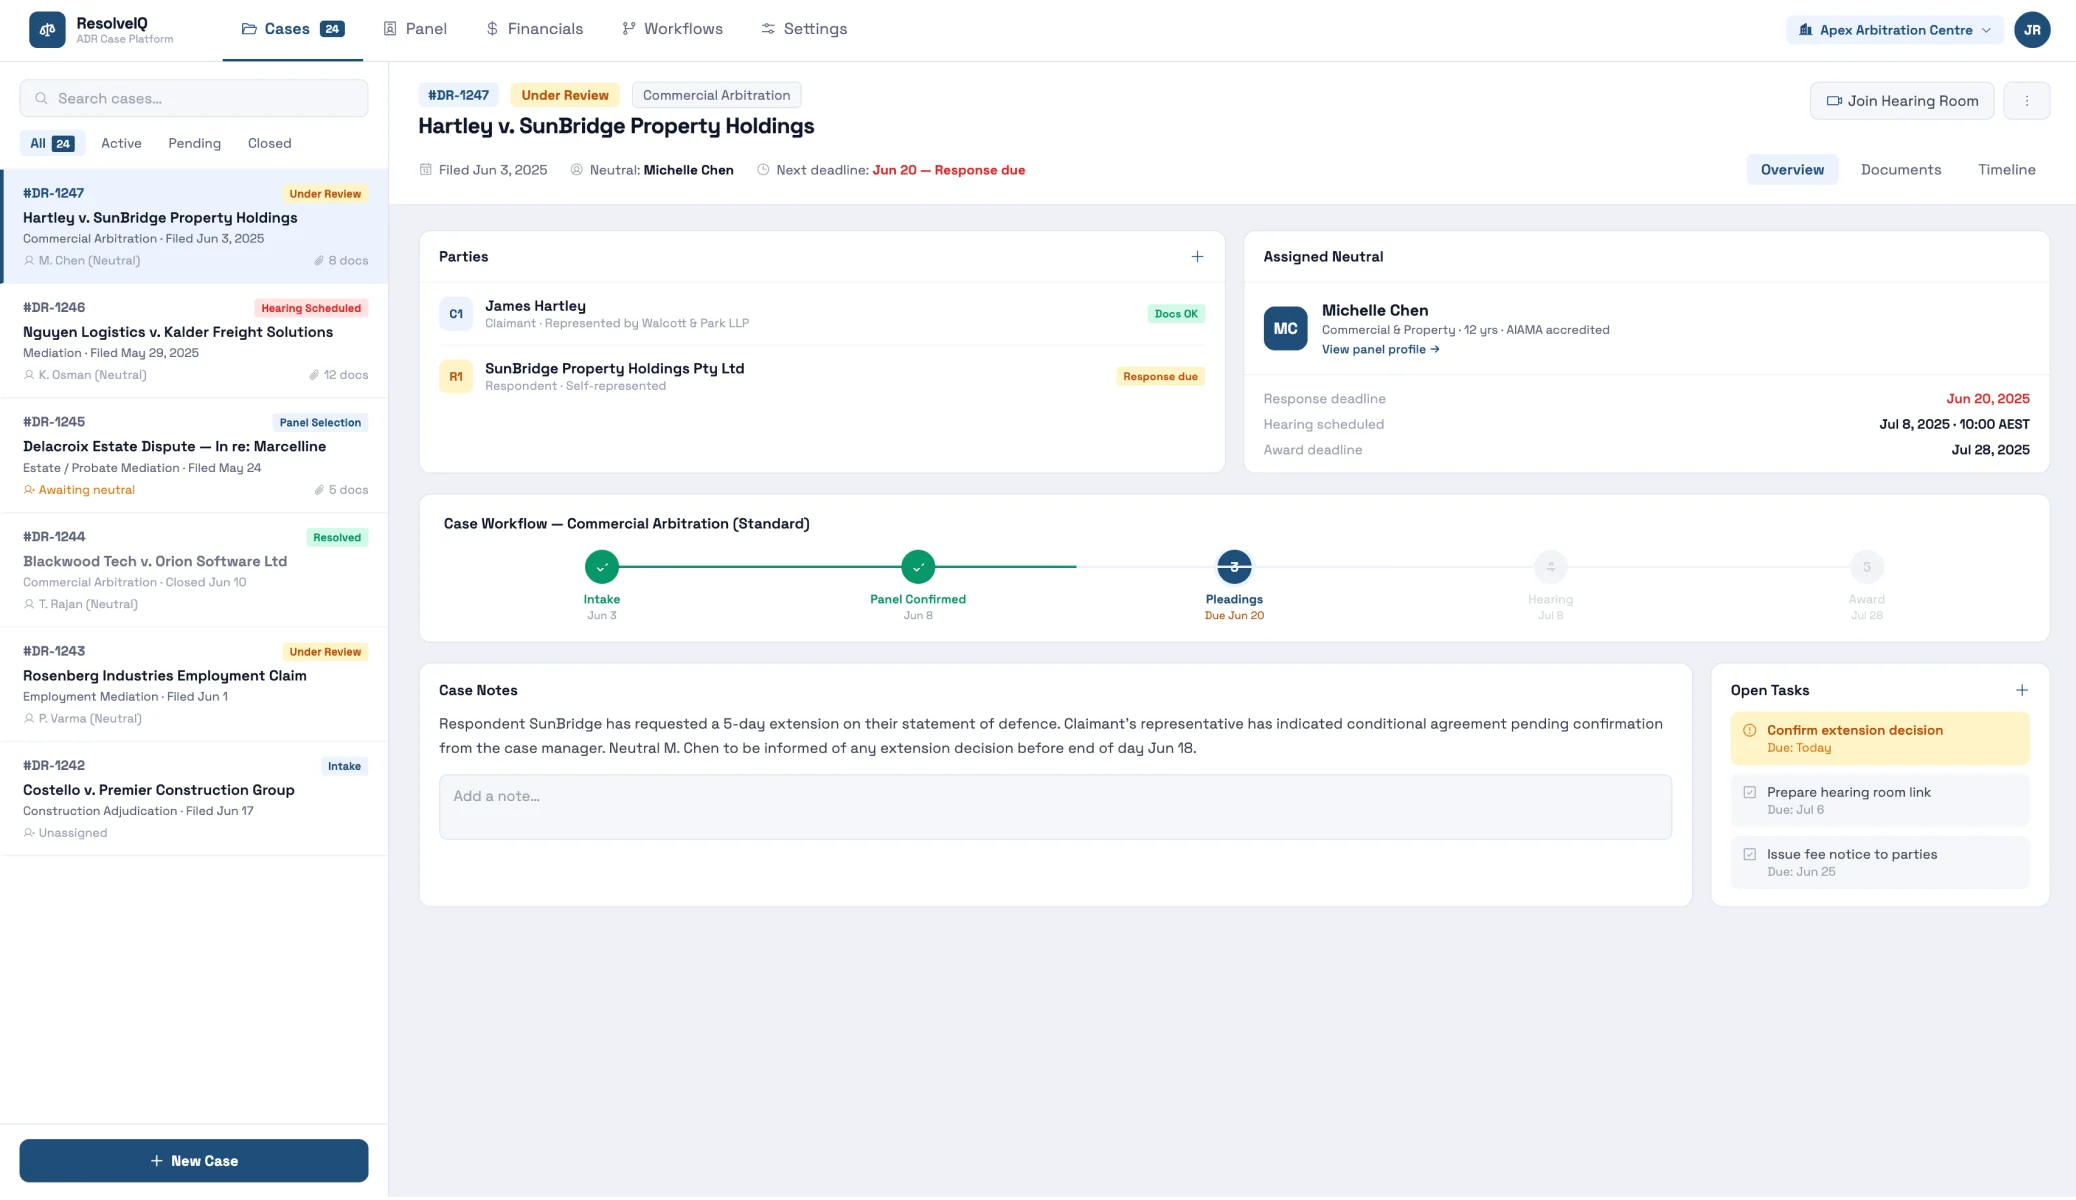Open the Financials tab
Image resolution: width=2076 pixels, height=1200 pixels.
534,29
